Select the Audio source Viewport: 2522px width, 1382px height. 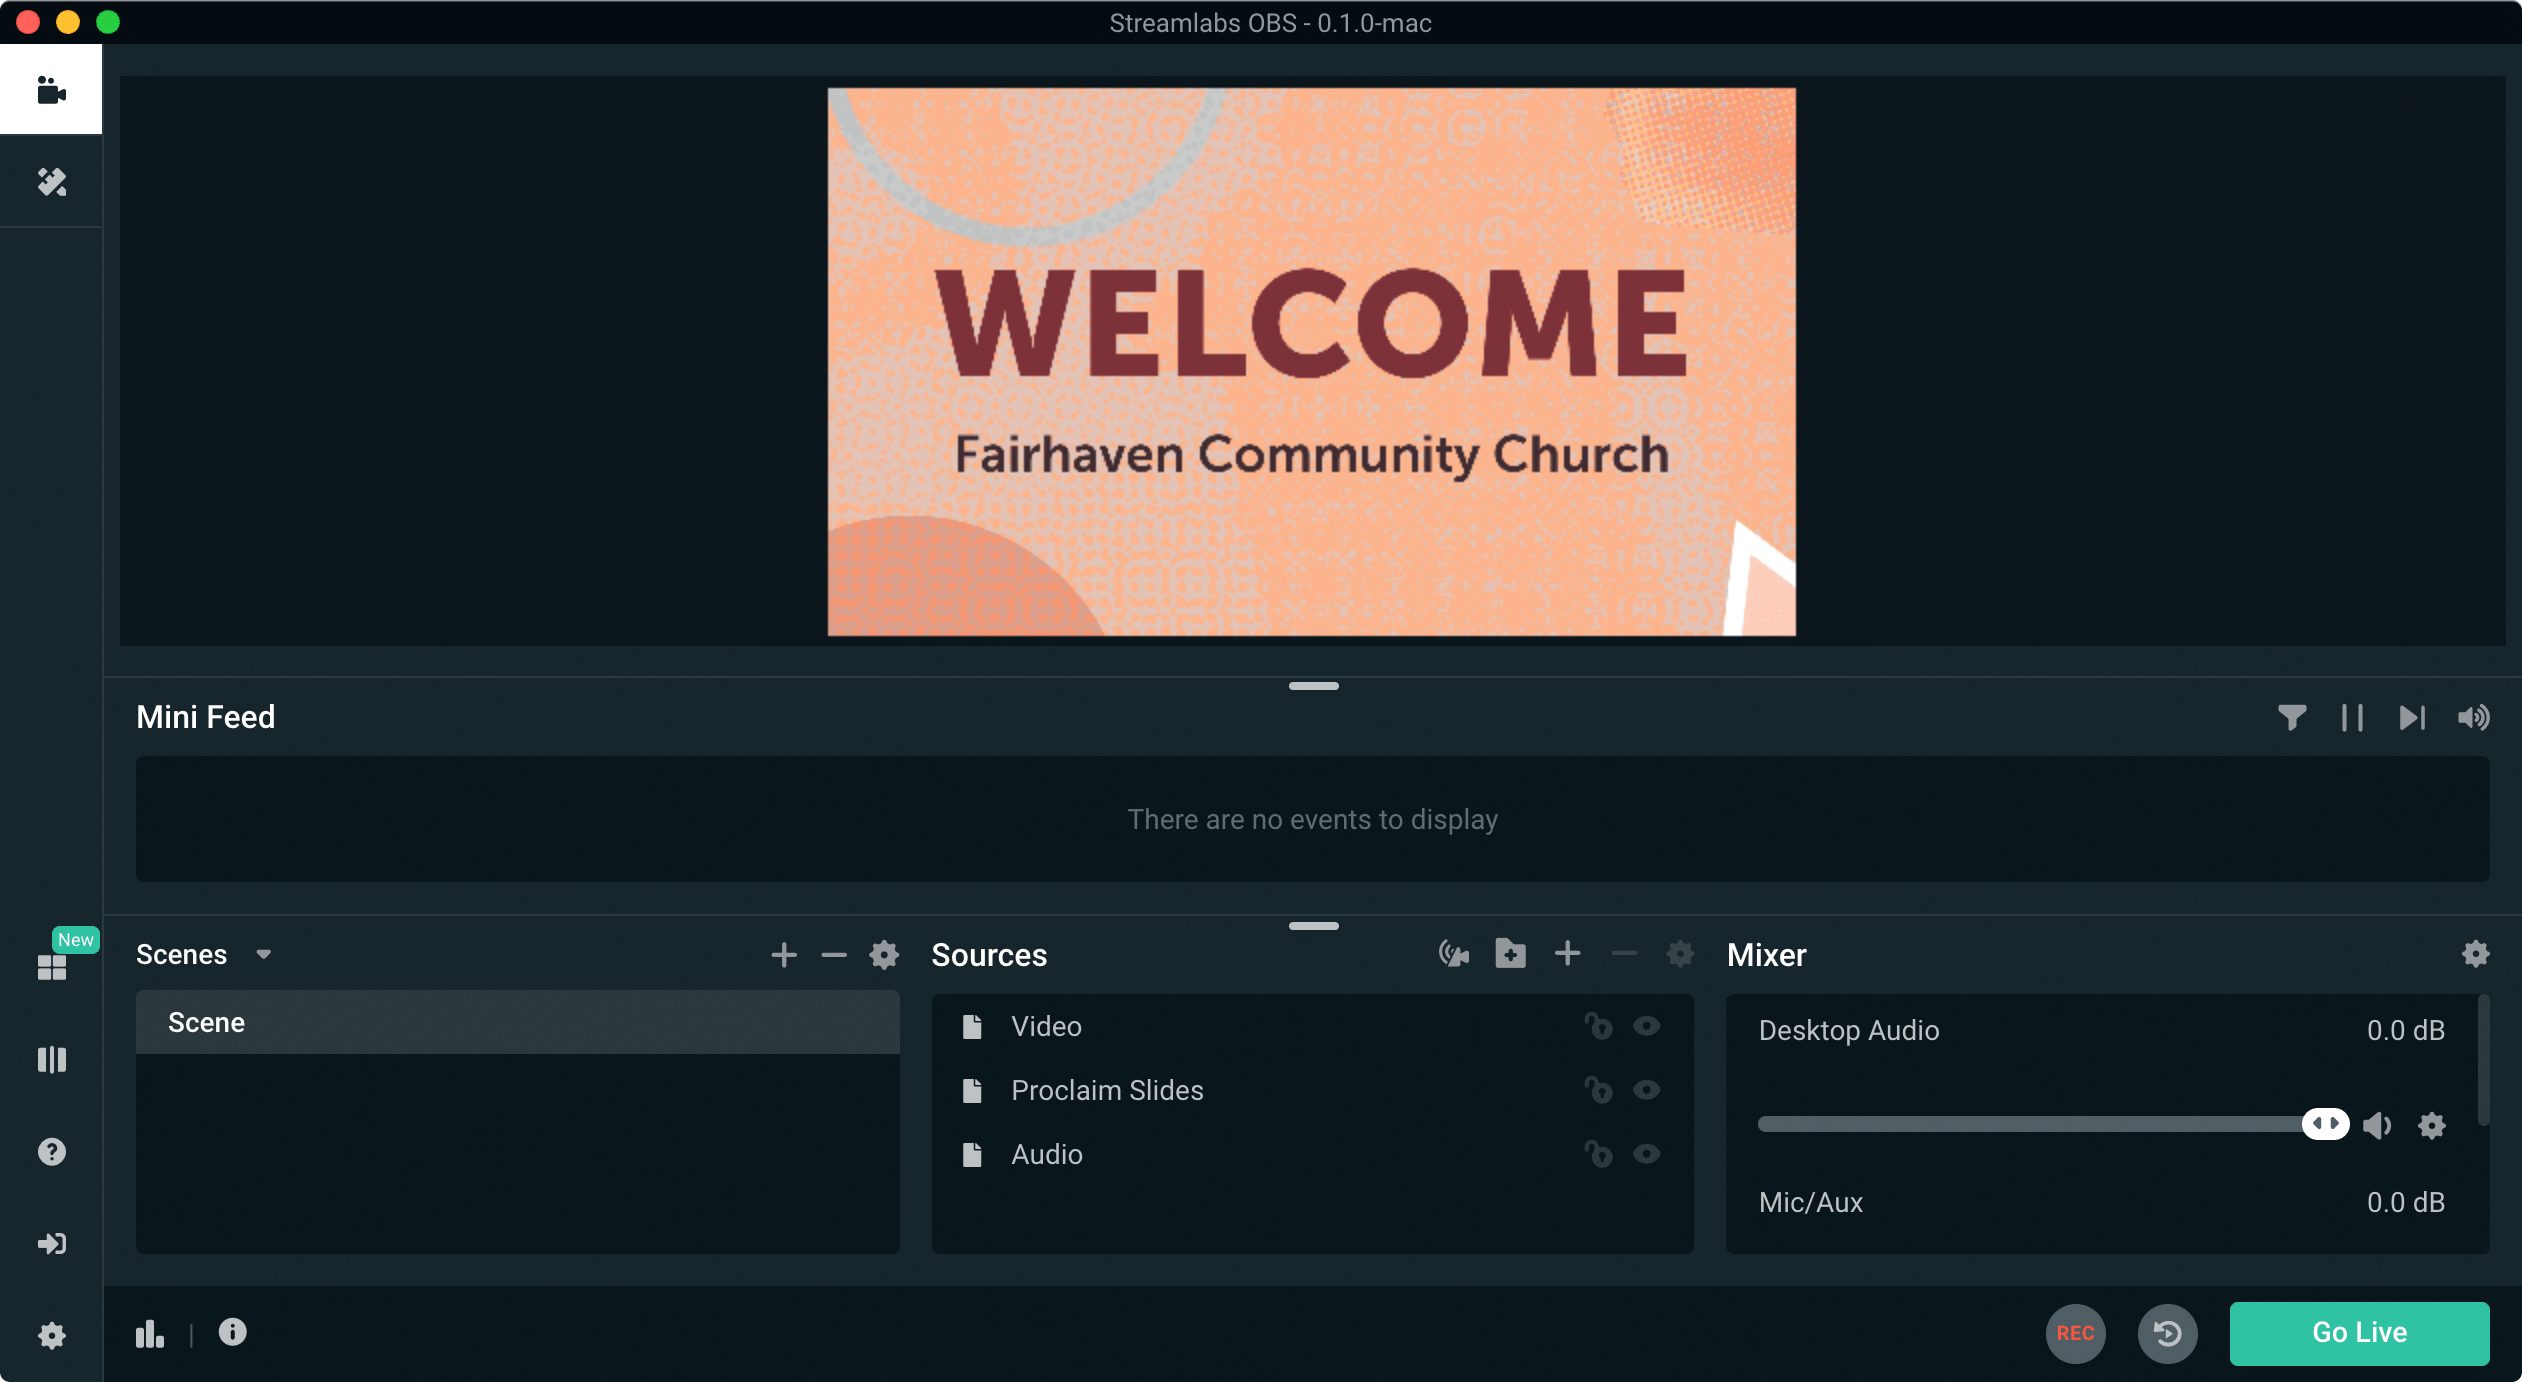click(1312, 1154)
